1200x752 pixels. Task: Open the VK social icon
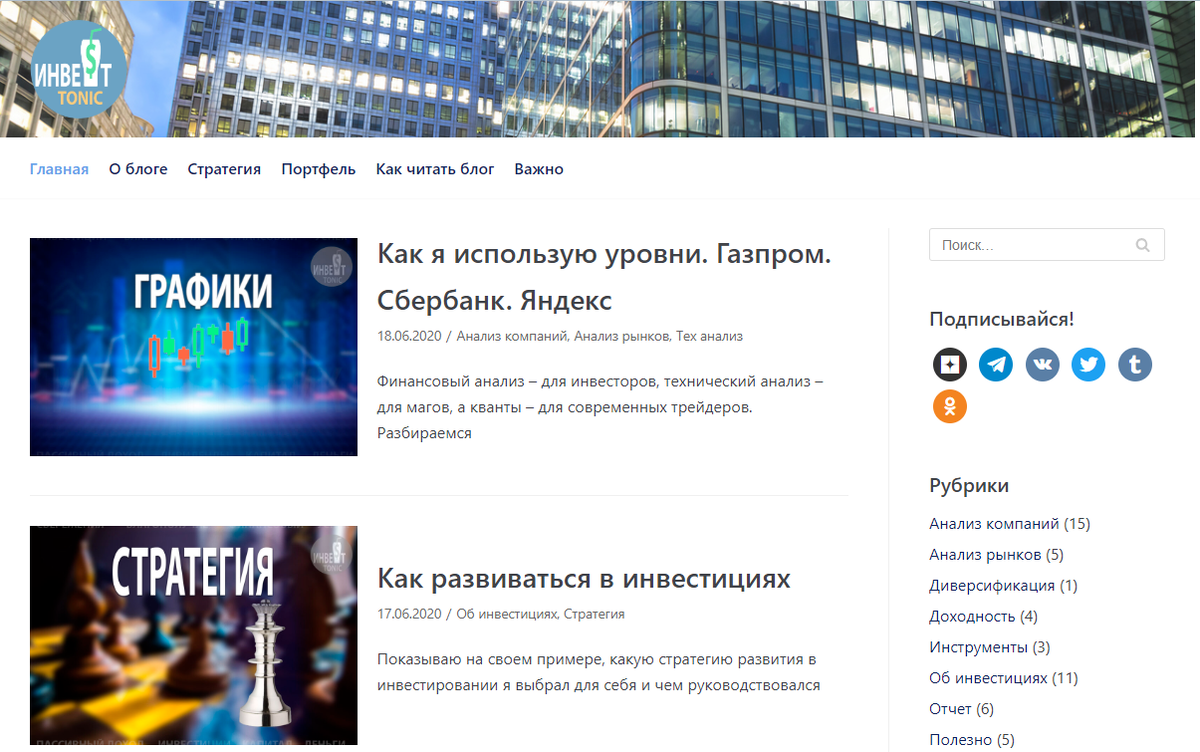point(1042,364)
